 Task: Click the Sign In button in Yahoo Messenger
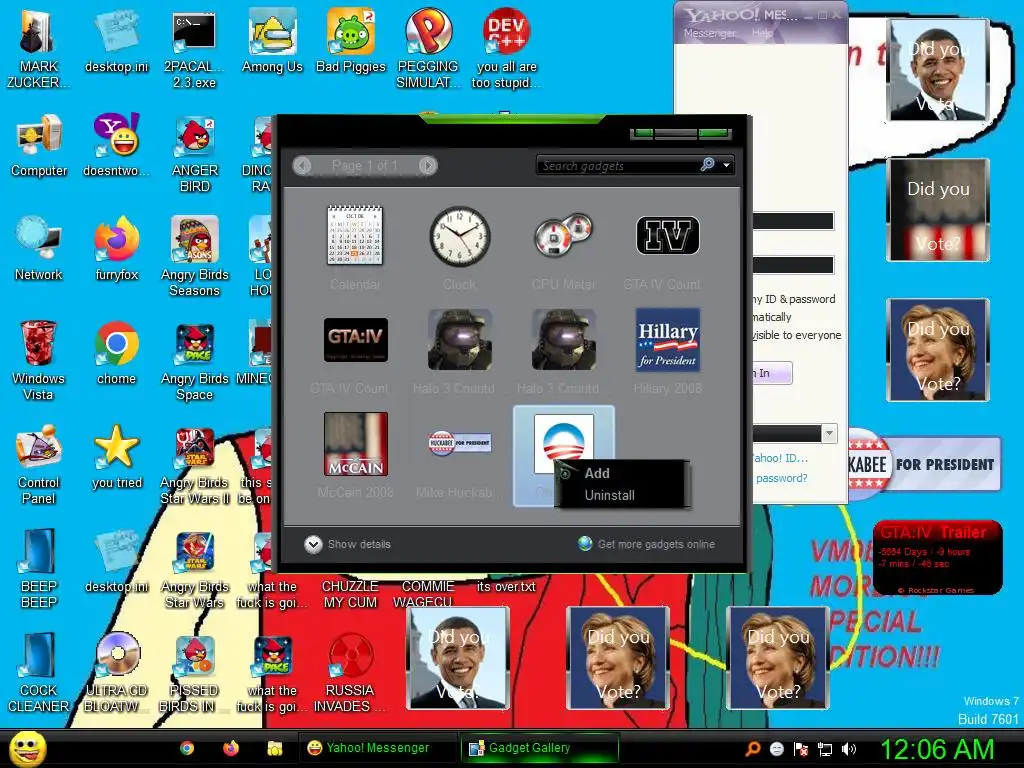point(773,373)
